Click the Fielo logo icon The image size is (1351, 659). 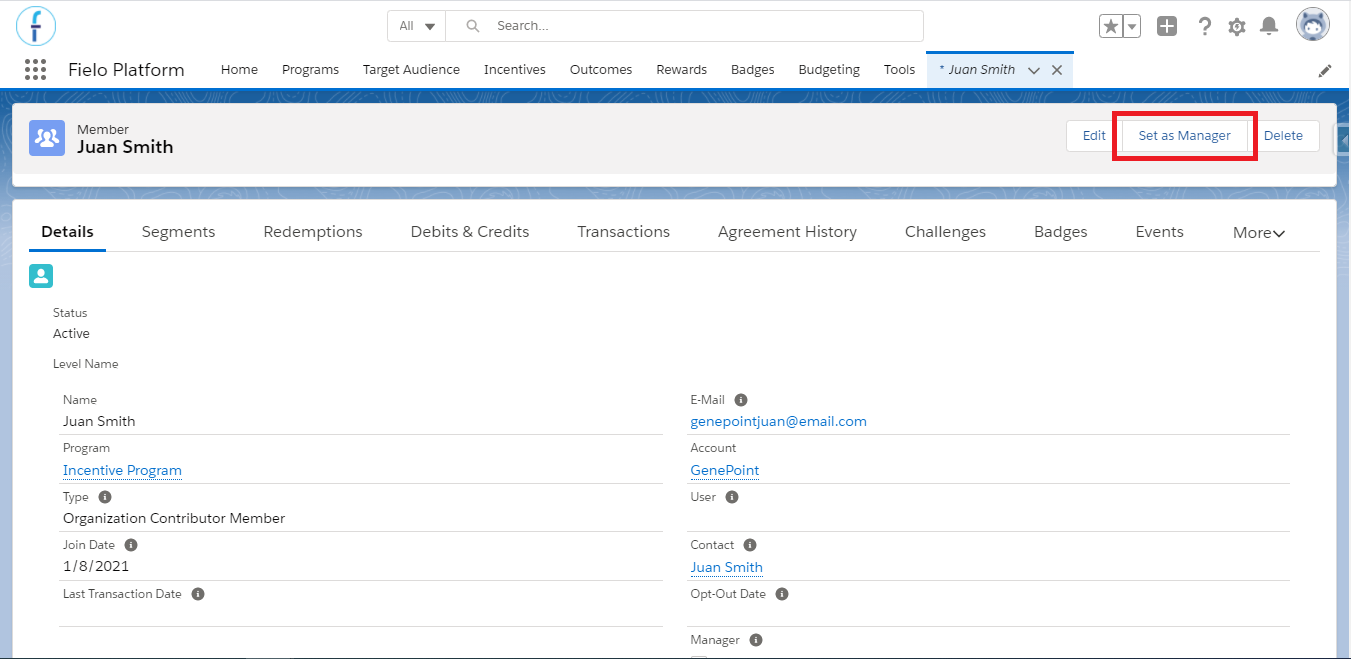(36, 25)
